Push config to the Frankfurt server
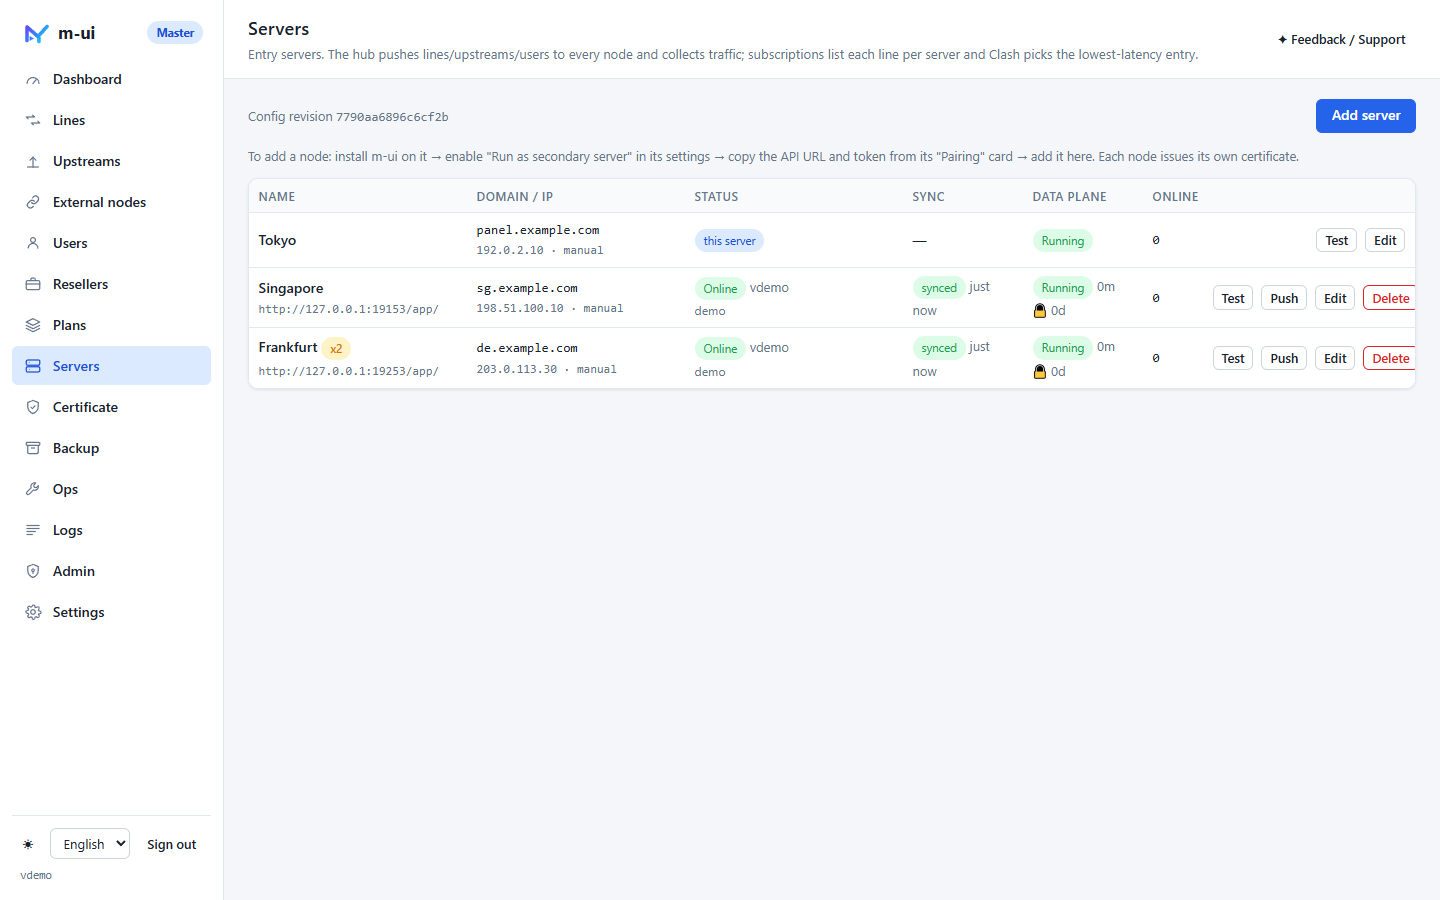Viewport: 1440px width, 900px height. point(1284,359)
